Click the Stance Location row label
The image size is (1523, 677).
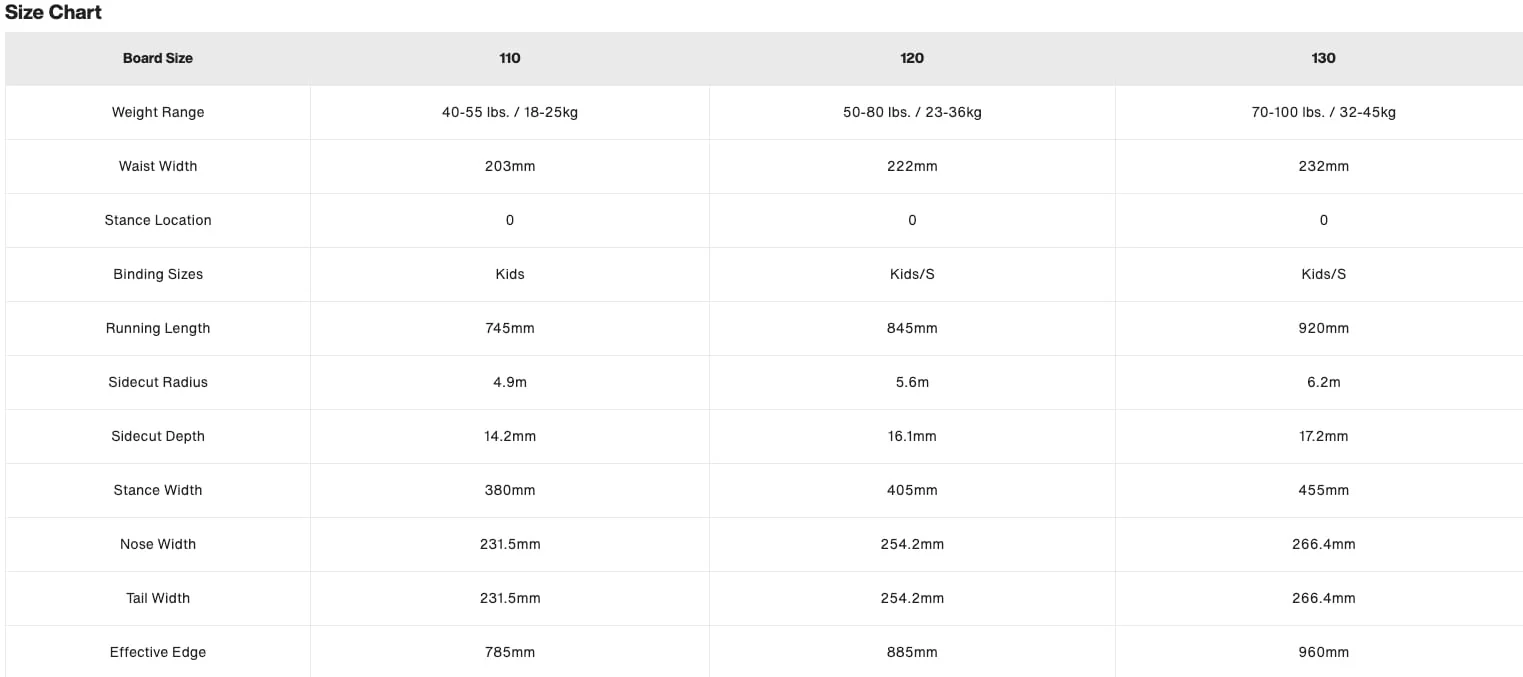158,220
